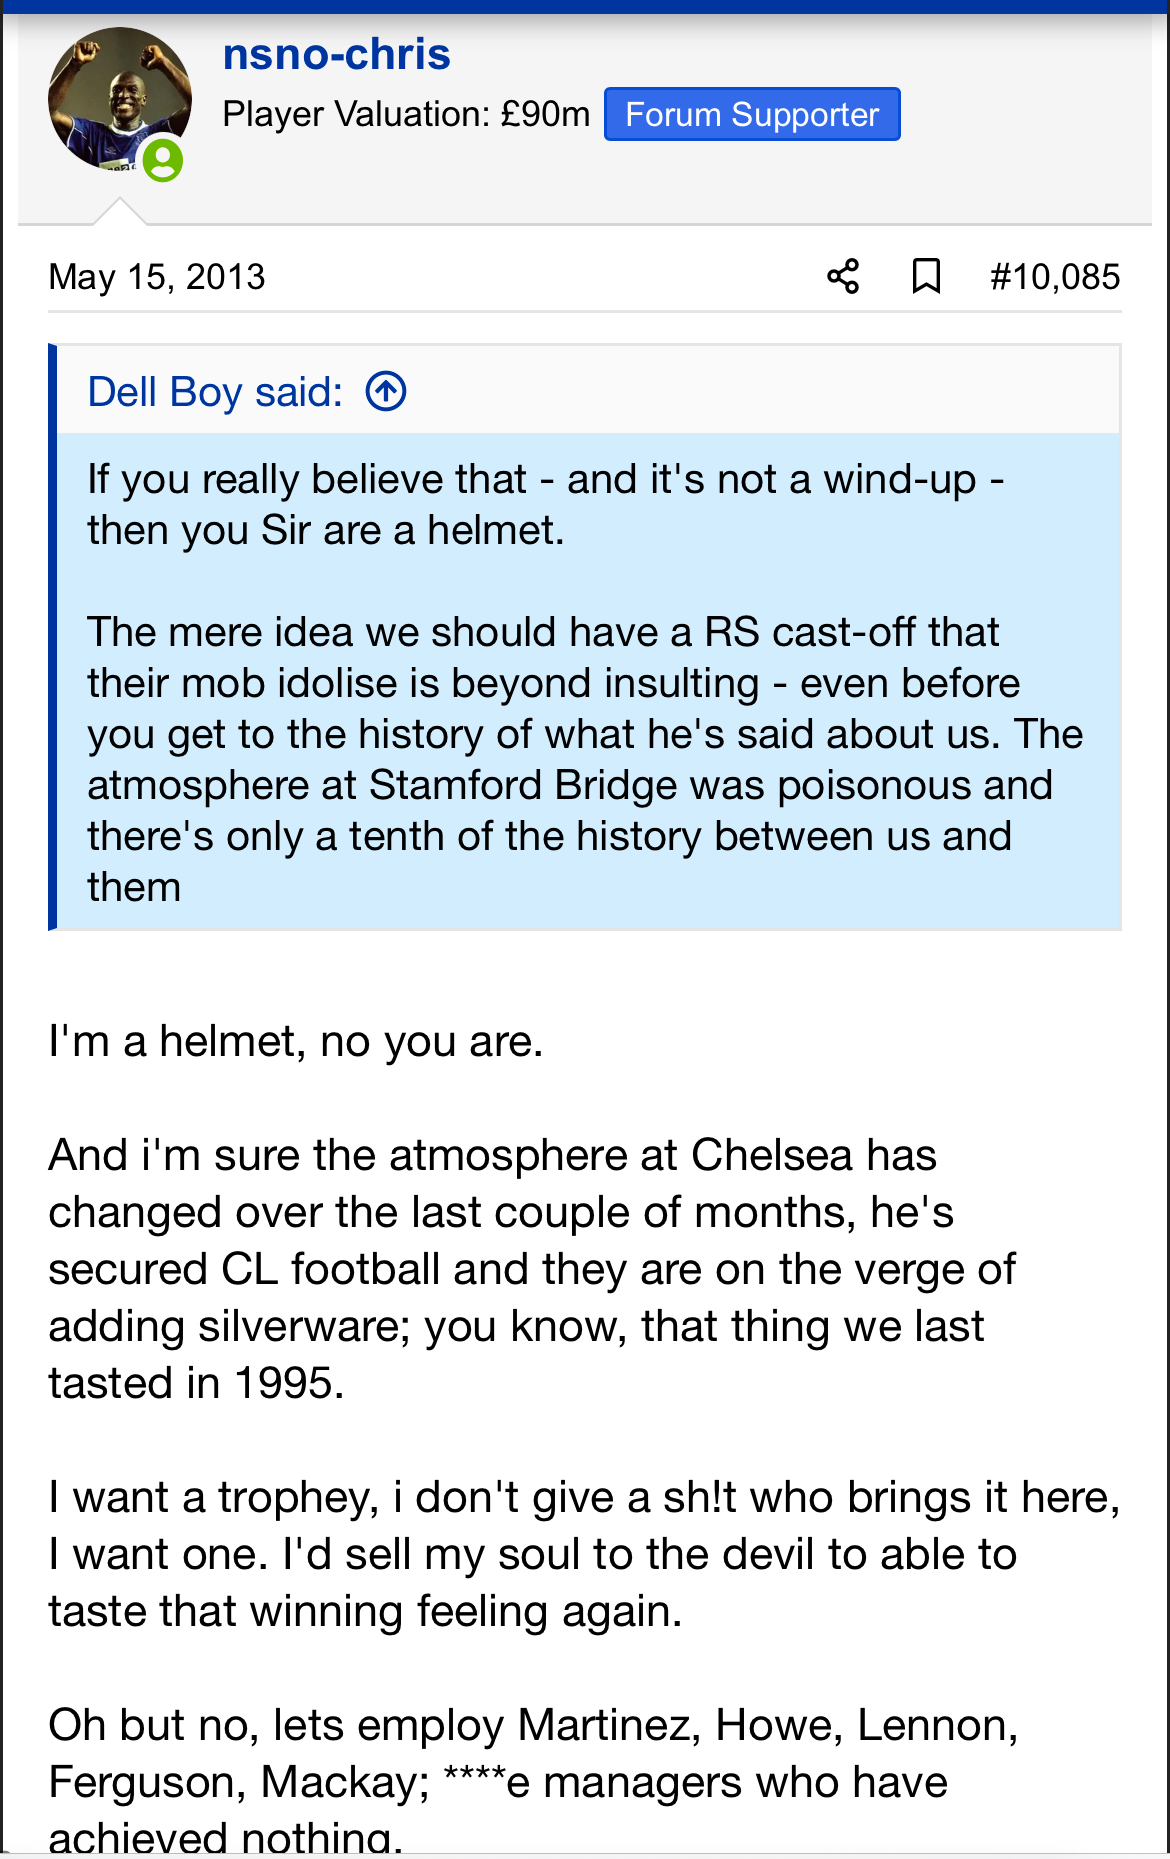Click the "Dell Boy said:" quote header
Image resolution: width=1170 pixels, height=1859 pixels.
click(x=215, y=392)
